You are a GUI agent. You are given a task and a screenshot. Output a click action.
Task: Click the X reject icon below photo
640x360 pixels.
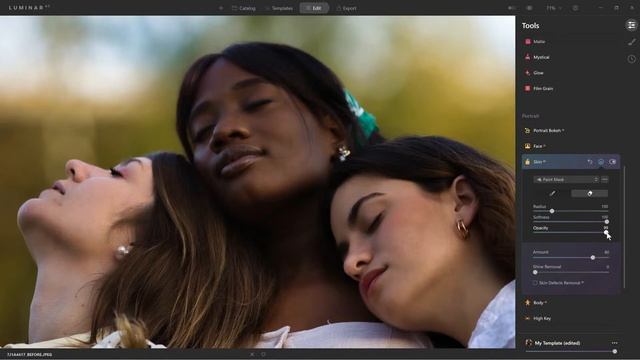(252, 355)
